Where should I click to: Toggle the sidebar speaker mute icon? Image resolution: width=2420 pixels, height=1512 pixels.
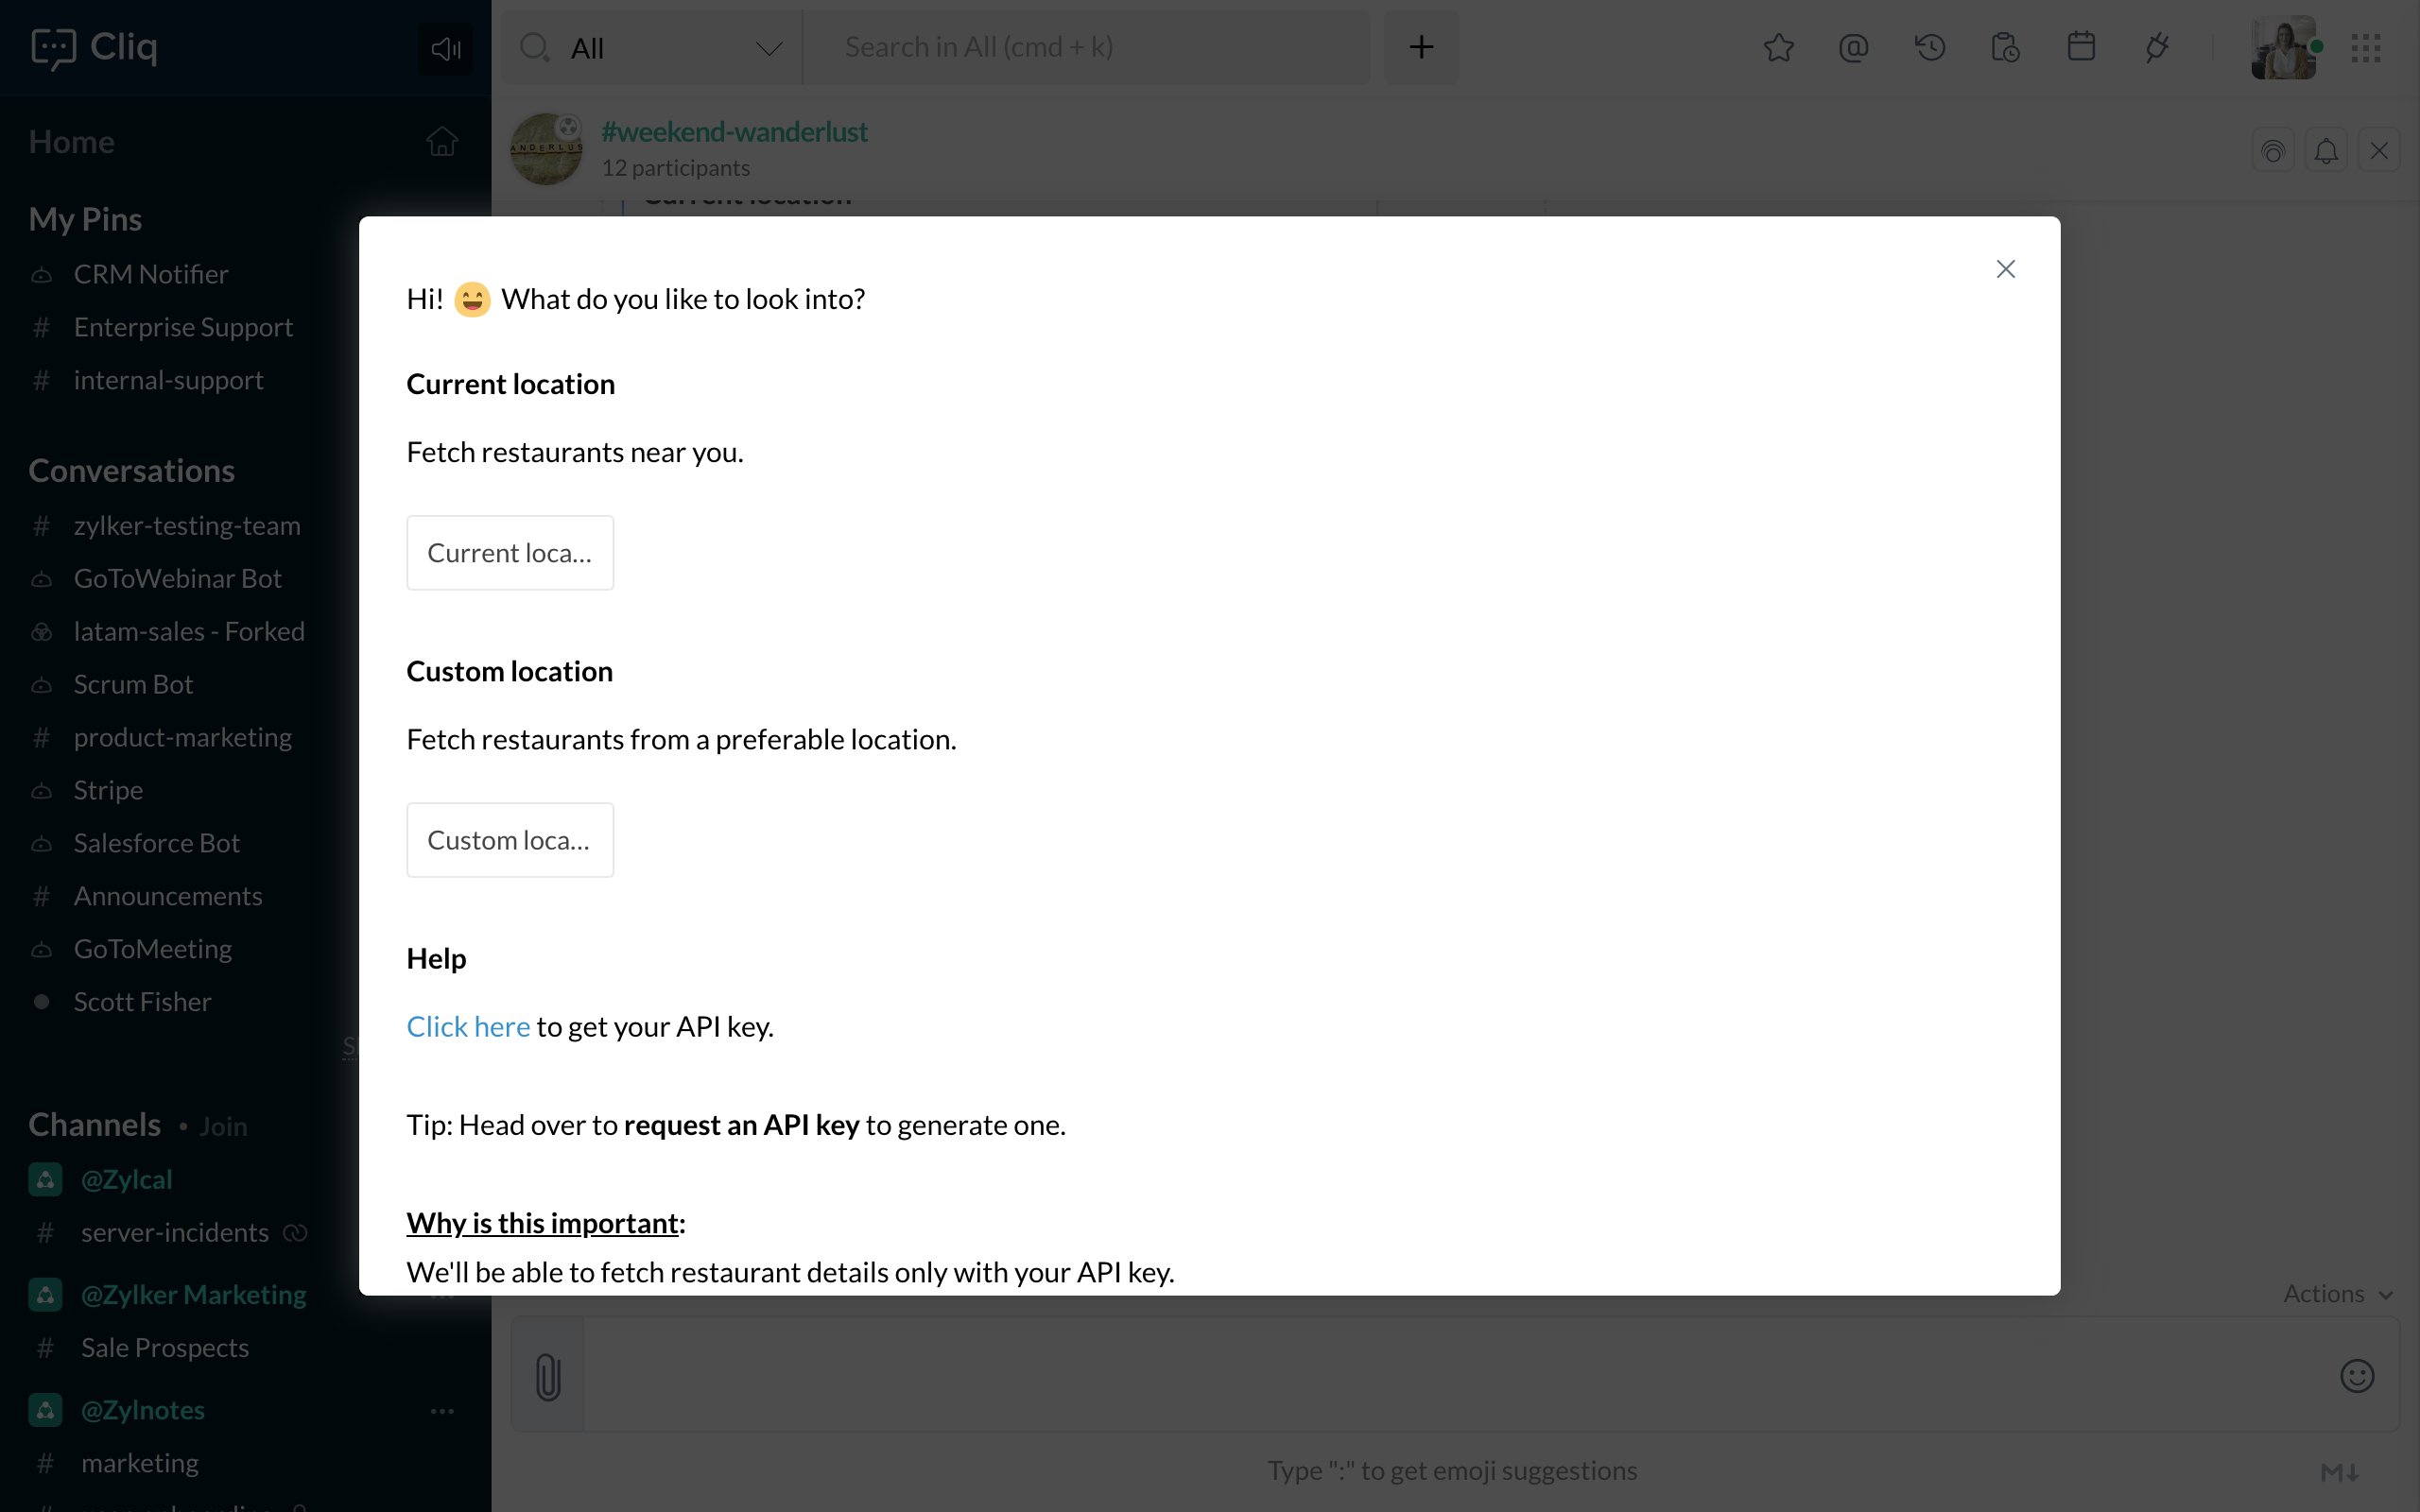pos(445,48)
